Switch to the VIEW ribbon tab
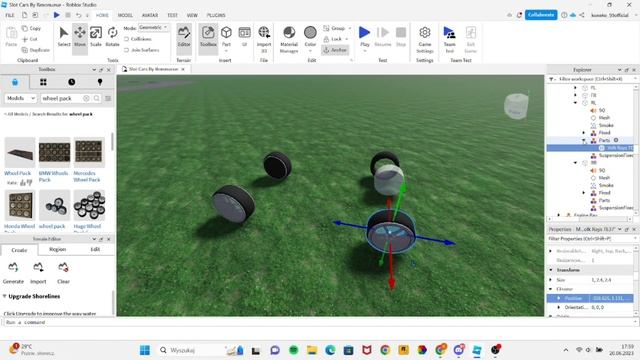640x360 pixels. (x=192, y=15)
